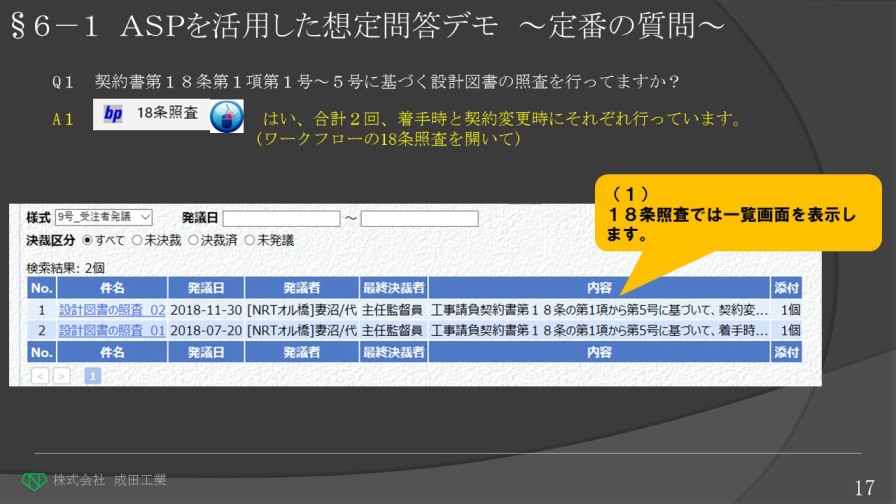Click the 発議者 column header in top row
The height and width of the screenshot is (504, 896).
pyautogui.click(x=300, y=288)
